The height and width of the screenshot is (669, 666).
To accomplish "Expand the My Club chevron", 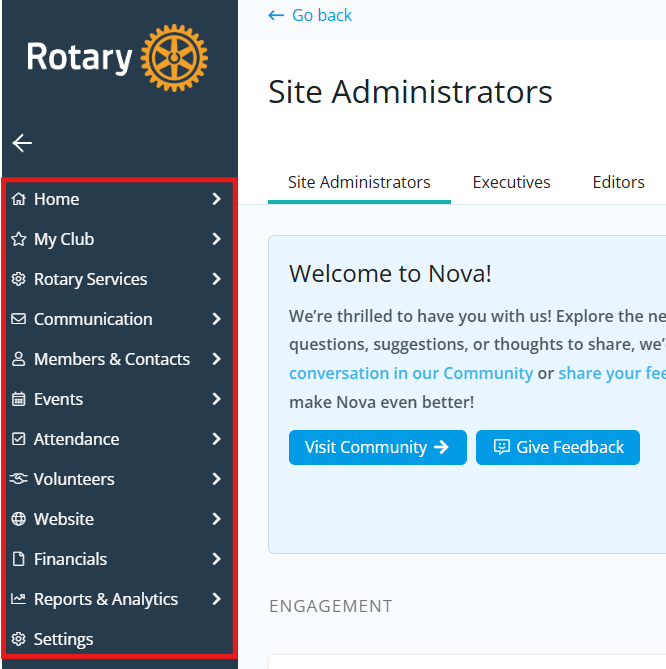I will pyautogui.click(x=217, y=239).
